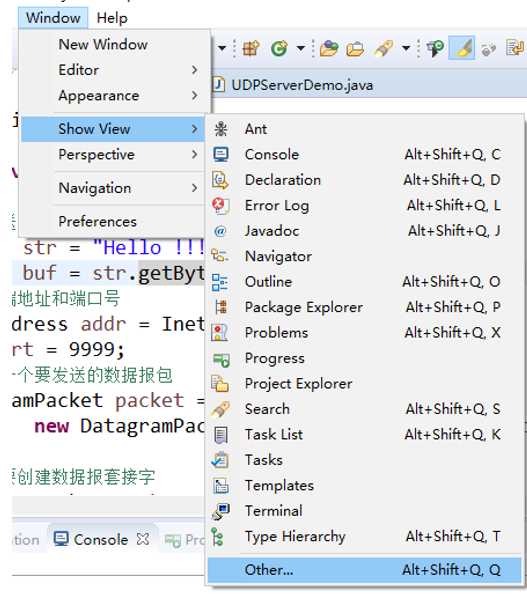Viewport: 527px width, 598px height.
Task: Expand the Appearance submenu
Action: [x=114, y=95]
